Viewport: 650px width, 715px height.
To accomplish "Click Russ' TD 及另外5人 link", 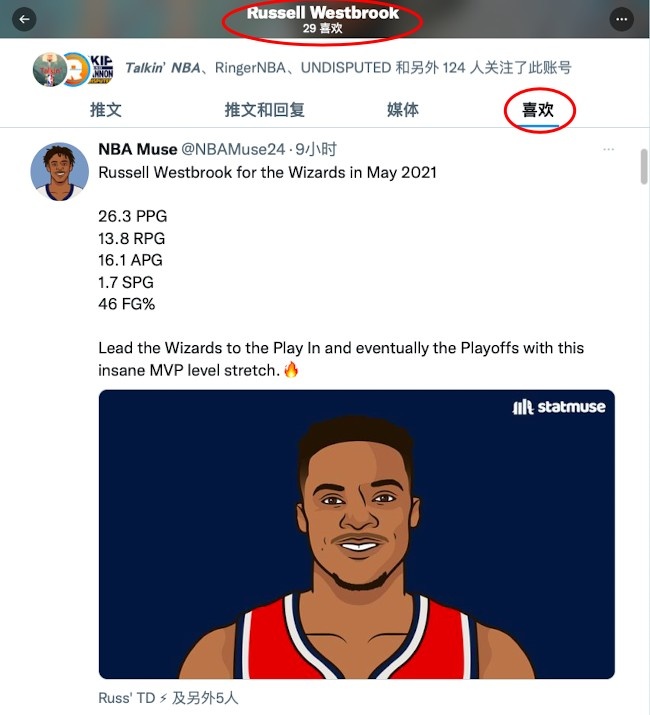I will (x=168, y=698).
